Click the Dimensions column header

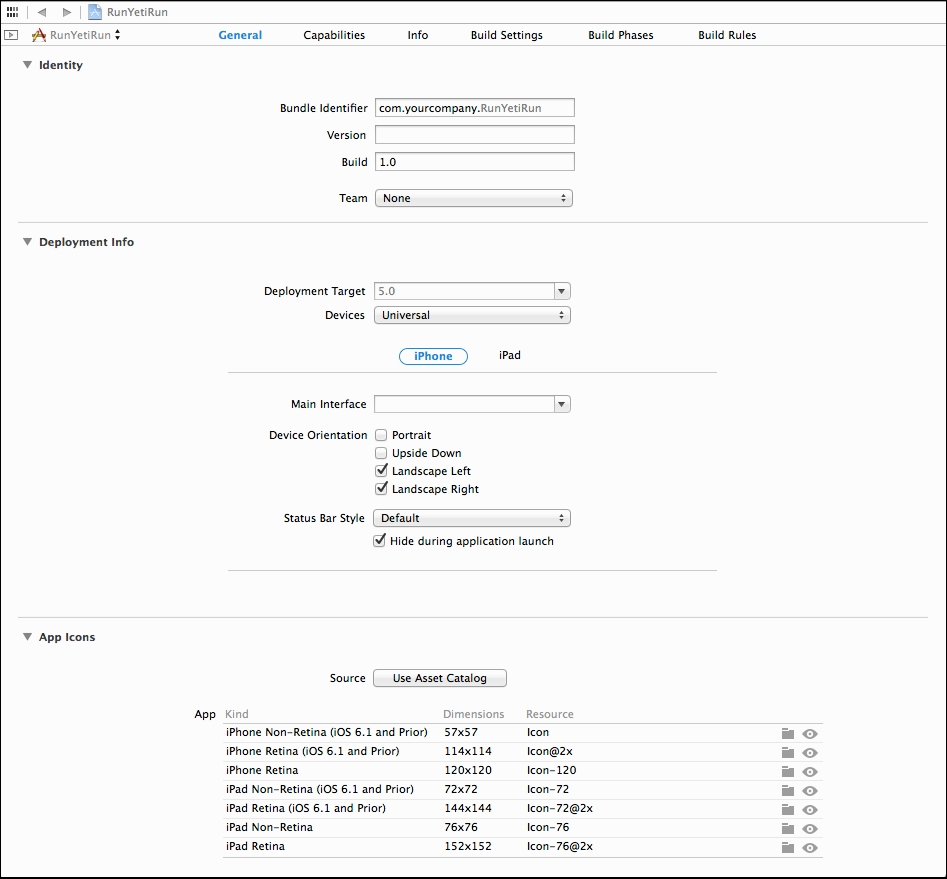tap(474, 714)
